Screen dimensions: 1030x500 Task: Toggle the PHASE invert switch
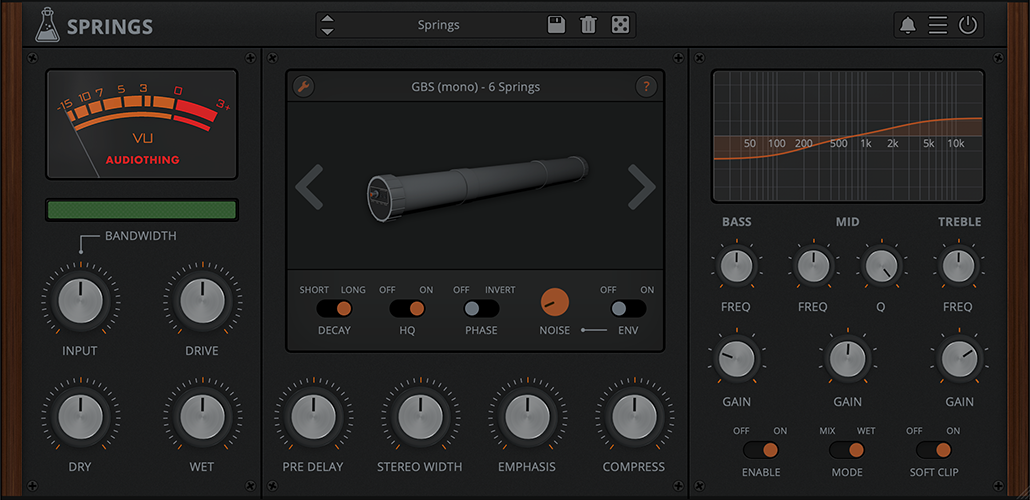pyautogui.click(x=481, y=309)
